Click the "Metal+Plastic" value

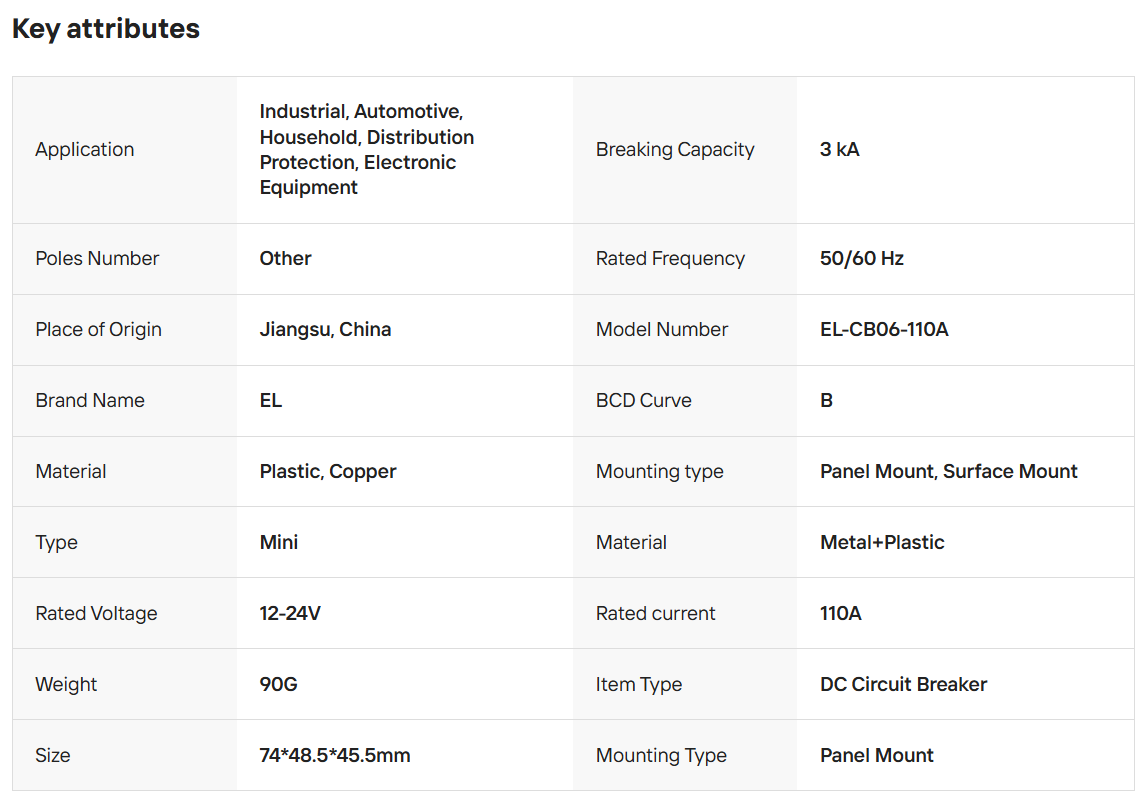click(x=882, y=543)
